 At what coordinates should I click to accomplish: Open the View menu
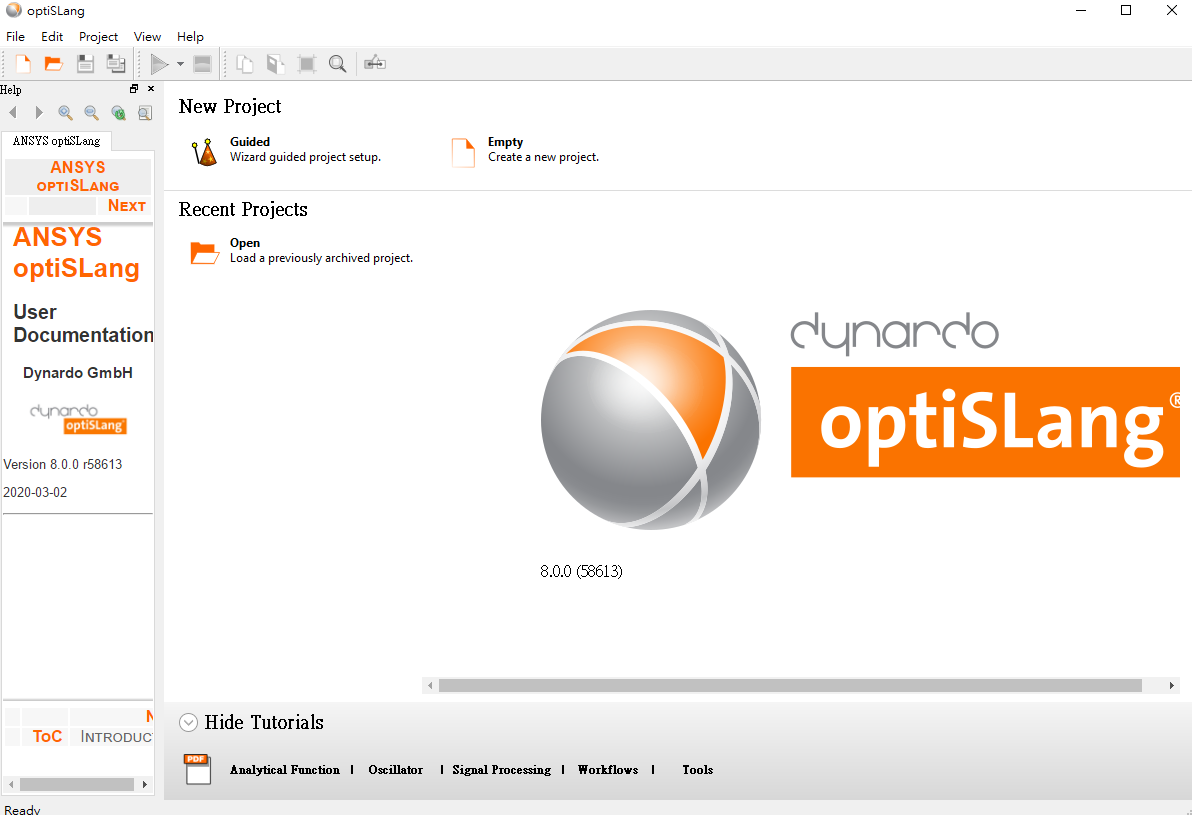(147, 36)
